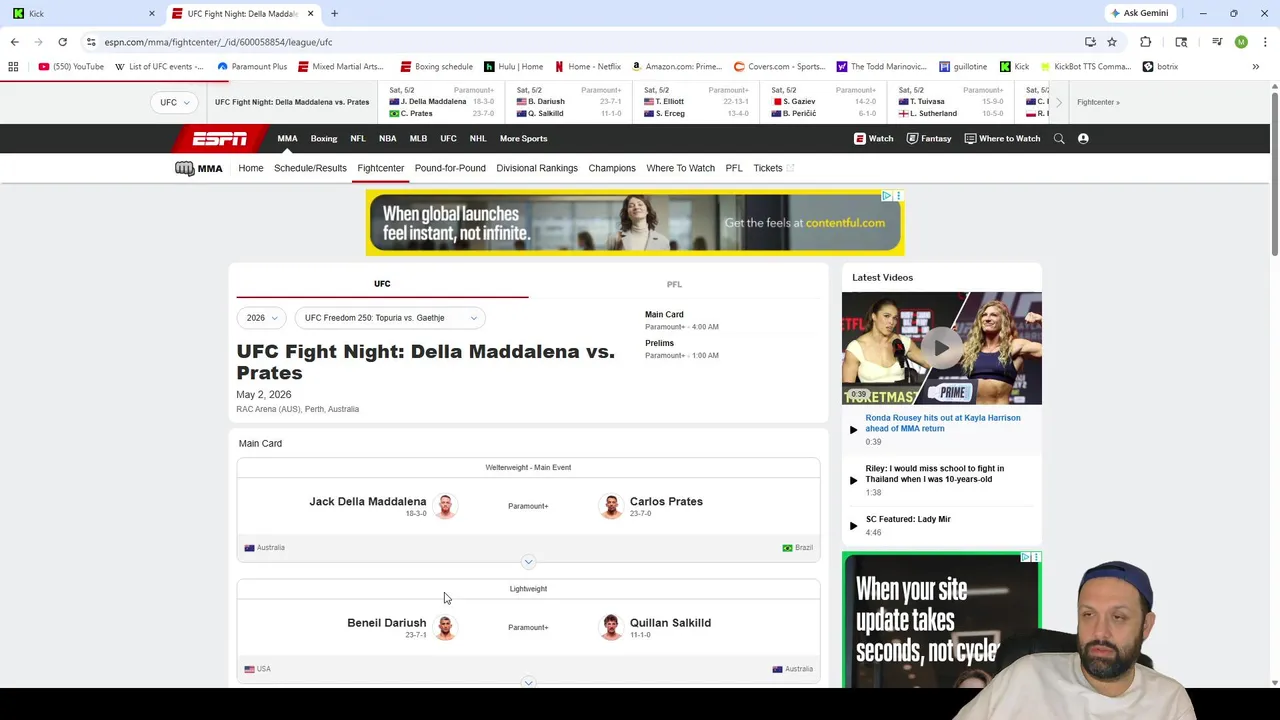Open the Tickets external link

point(773,168)
